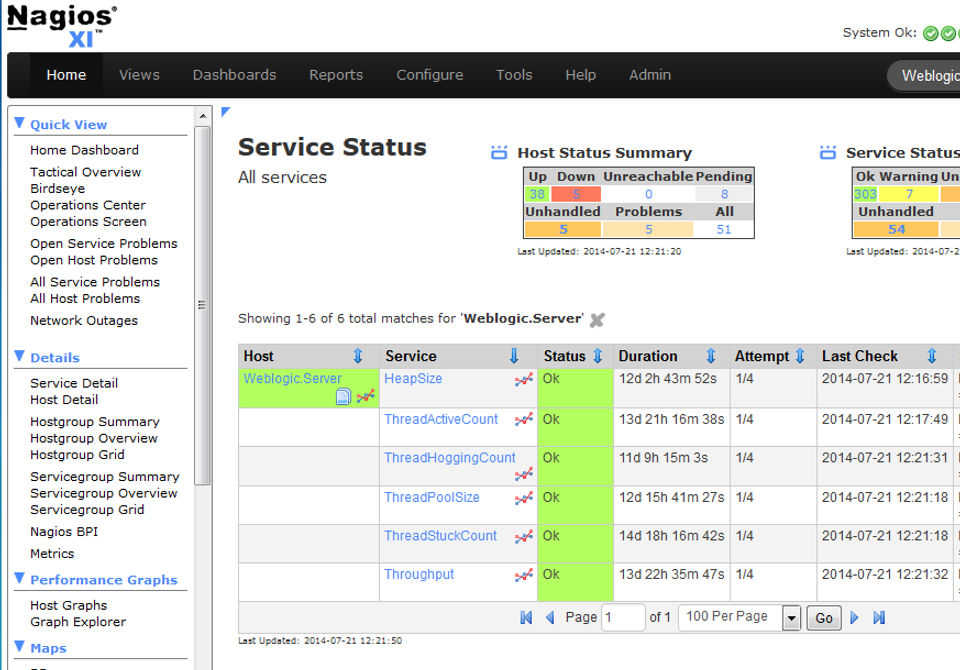
Task: Open Tactical Overview in sidebar
Action: (x=86, y=172)
